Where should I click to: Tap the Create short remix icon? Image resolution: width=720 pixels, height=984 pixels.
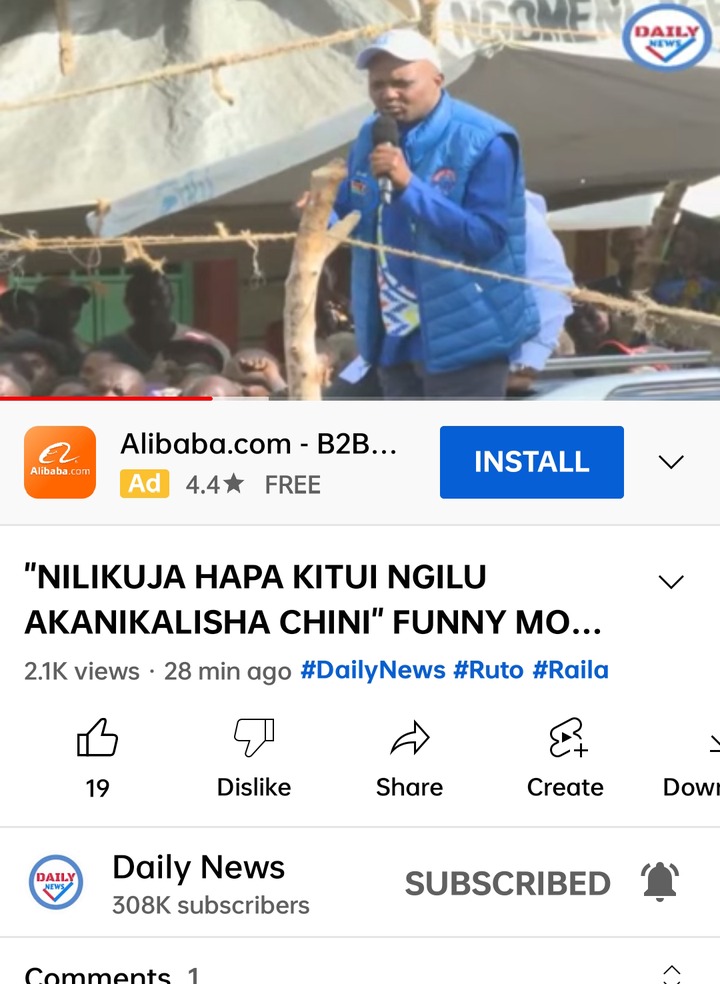tap(566, 737)
